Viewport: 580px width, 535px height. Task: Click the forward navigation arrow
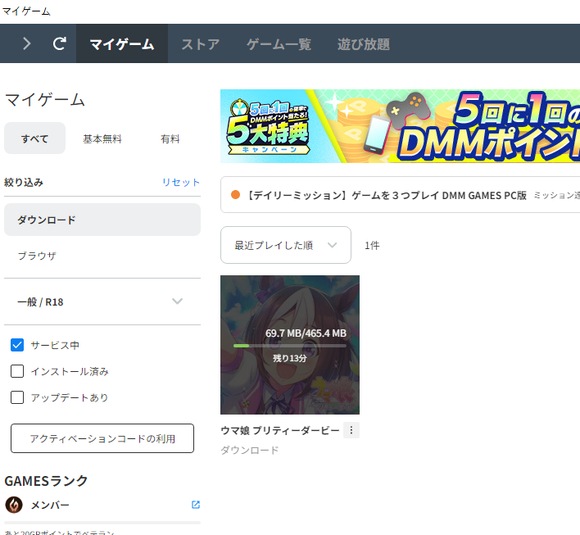tap(27, 44)
